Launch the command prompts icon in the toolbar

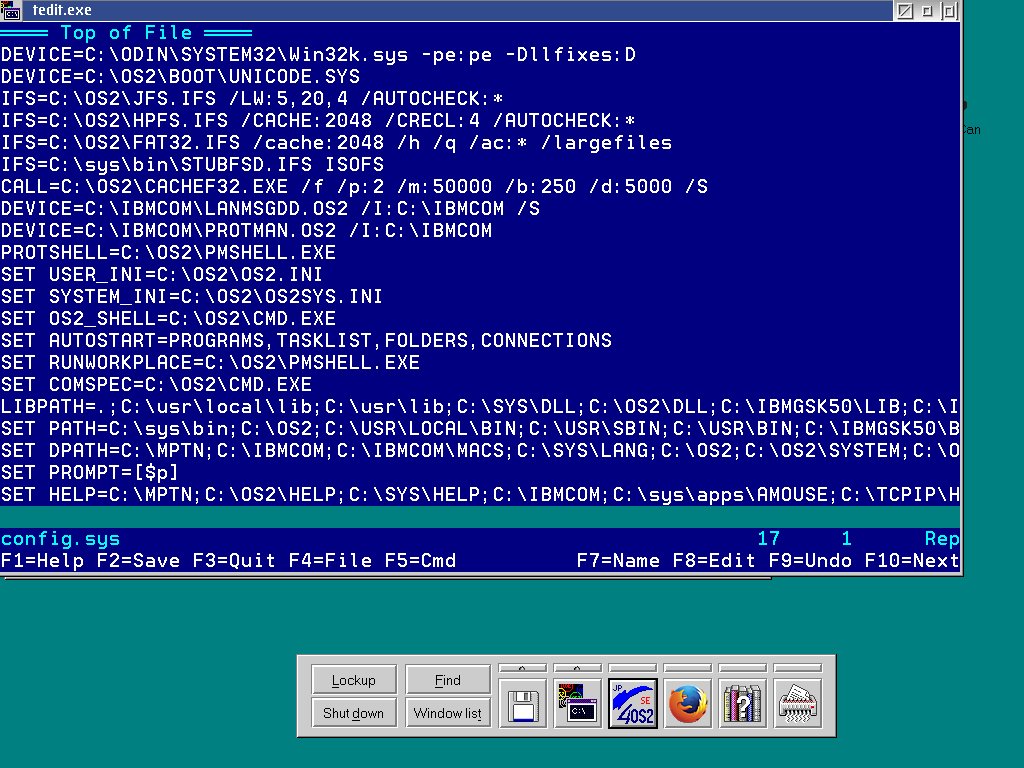[x=578, y=704]
